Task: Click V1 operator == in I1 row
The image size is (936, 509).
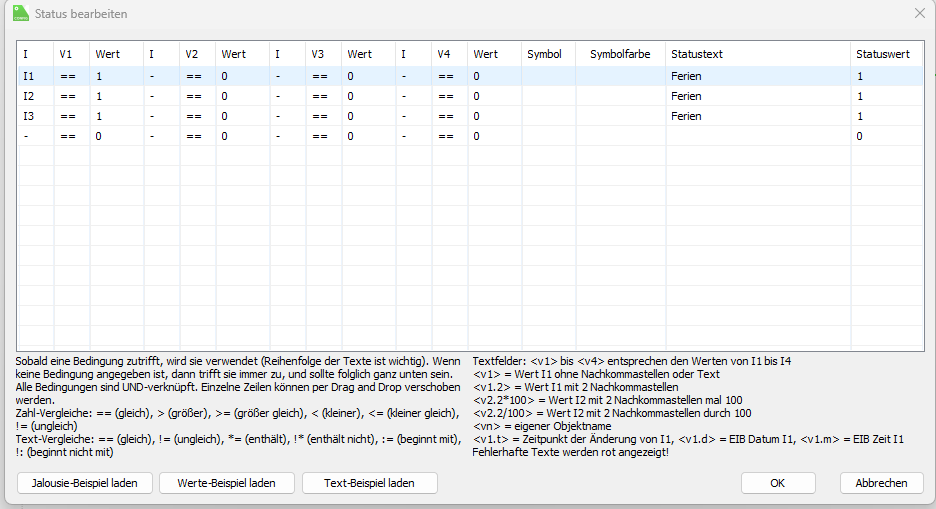Action: click(x=72, y=76)
